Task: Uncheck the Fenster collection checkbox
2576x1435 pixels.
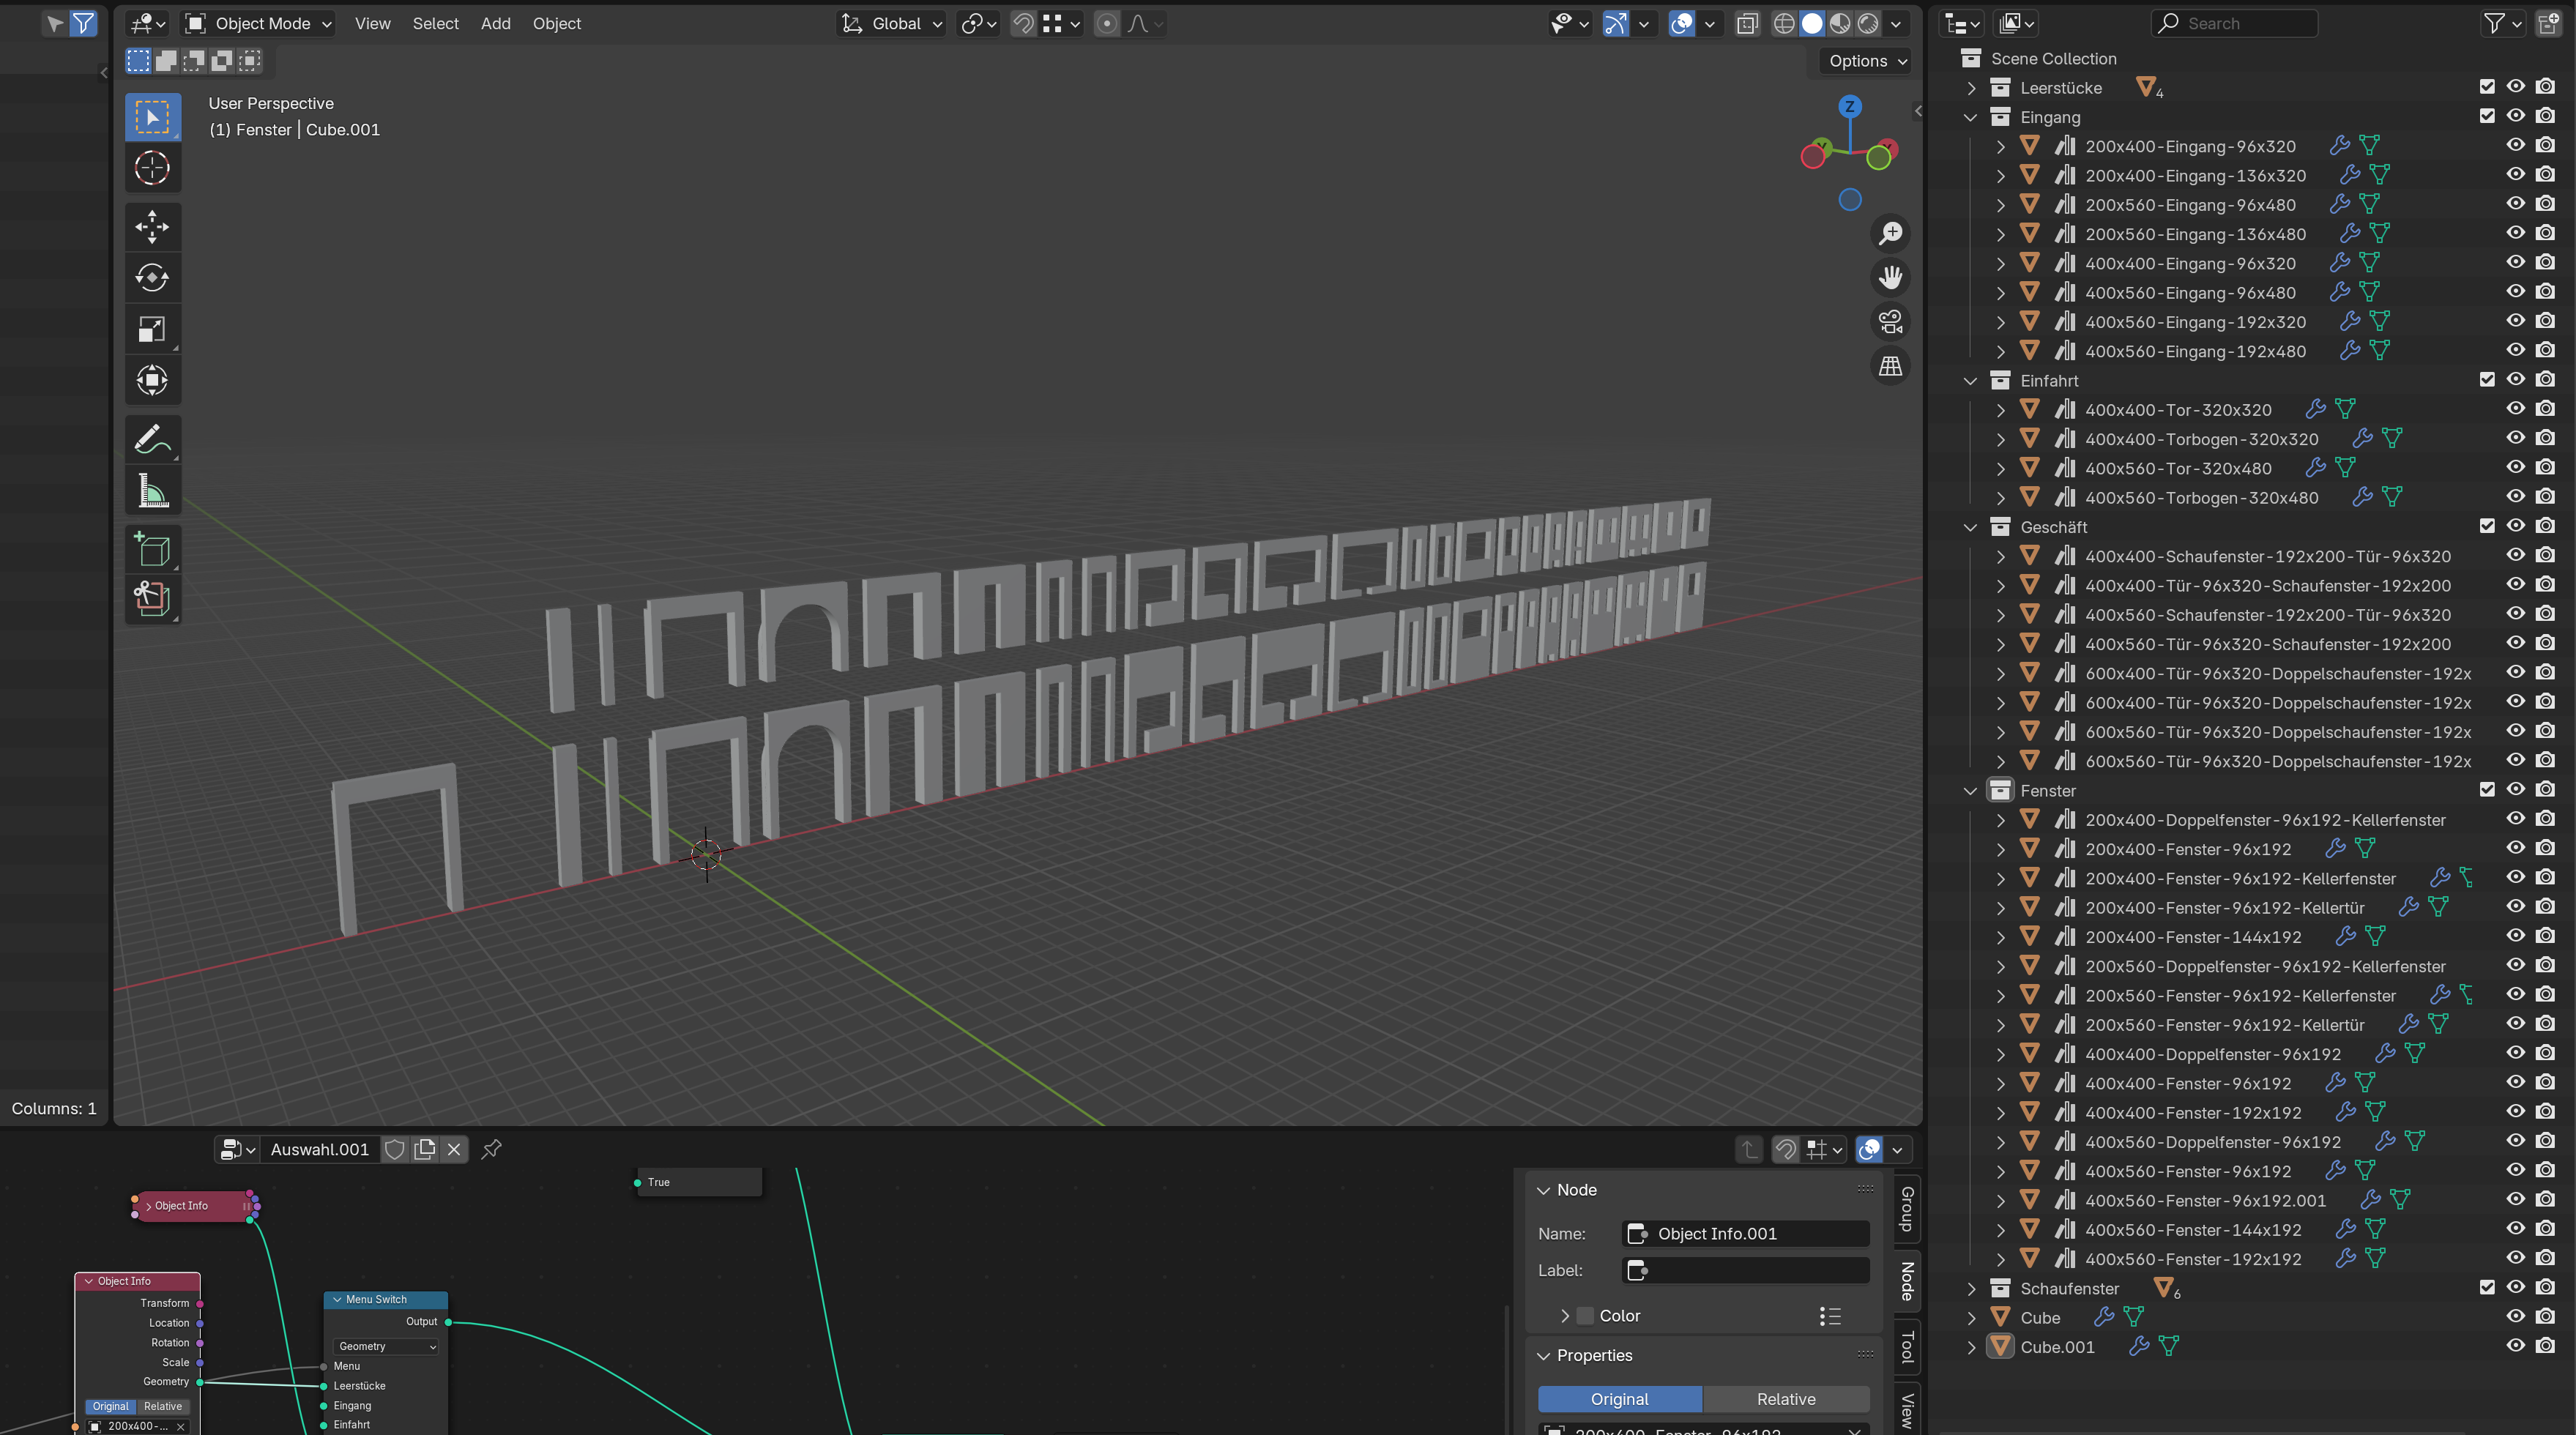Action: pos(2486,789)
